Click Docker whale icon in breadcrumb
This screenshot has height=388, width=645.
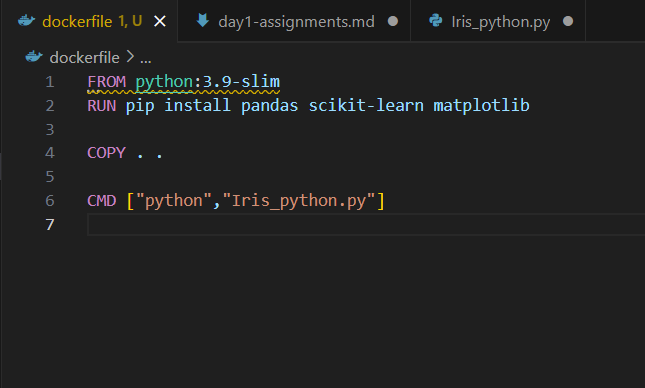tap(34, 56)
